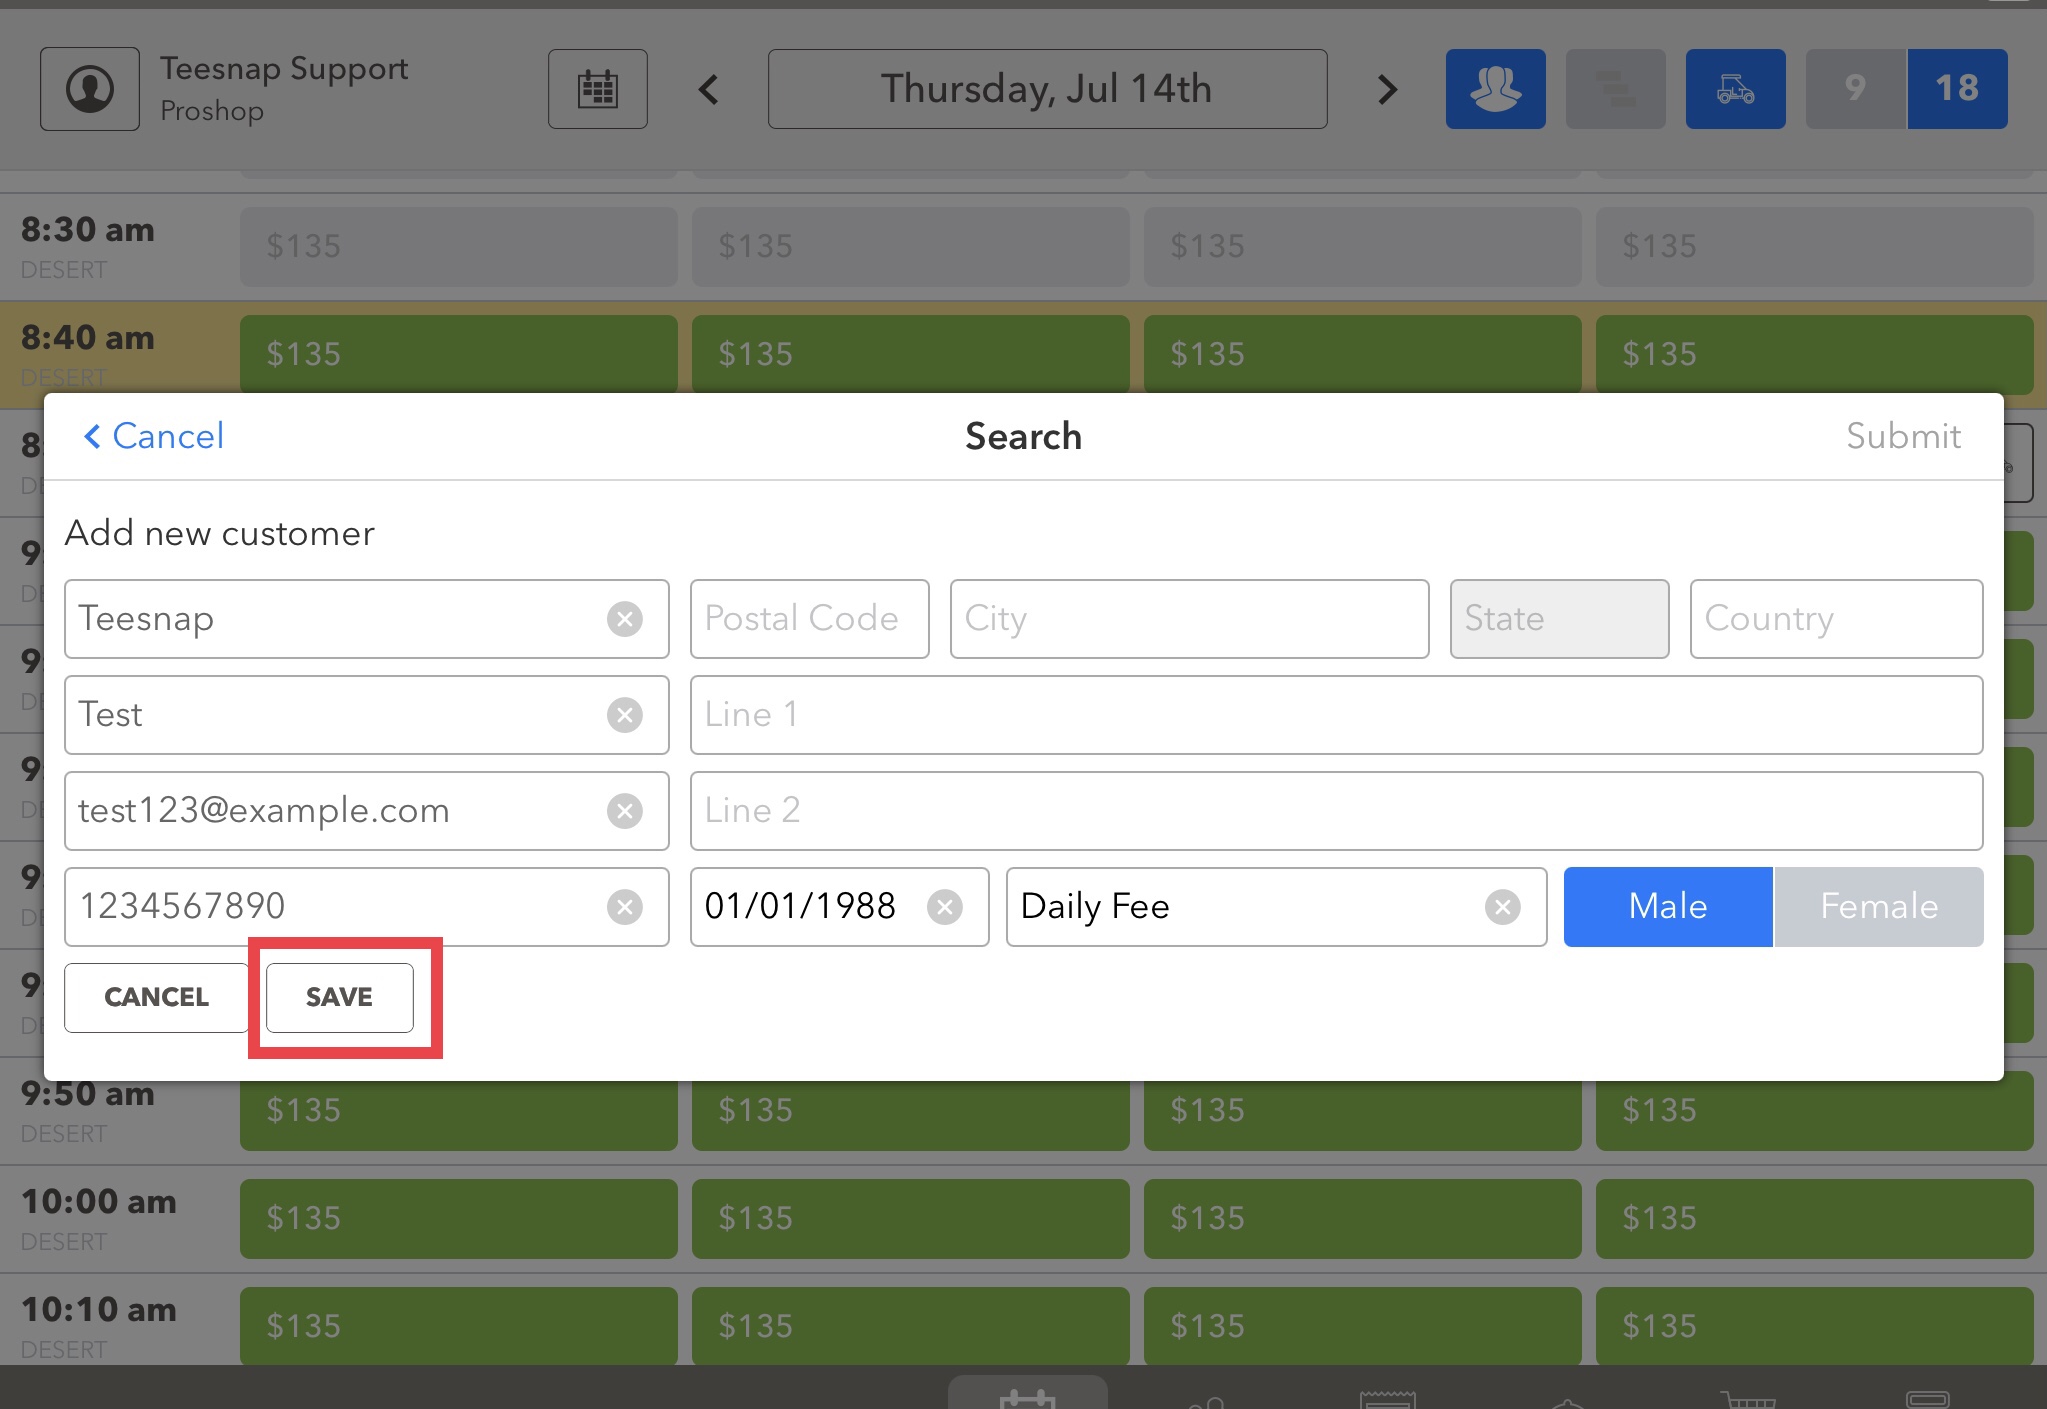This screenshot has height=1409, width=2047.
Task: Go to next day with right arrow
Action: (x=1387, y=90)
